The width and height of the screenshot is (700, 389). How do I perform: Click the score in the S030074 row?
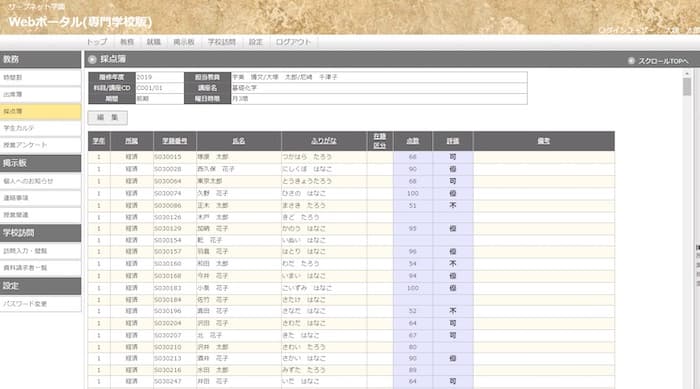click(x=412, y=193)
